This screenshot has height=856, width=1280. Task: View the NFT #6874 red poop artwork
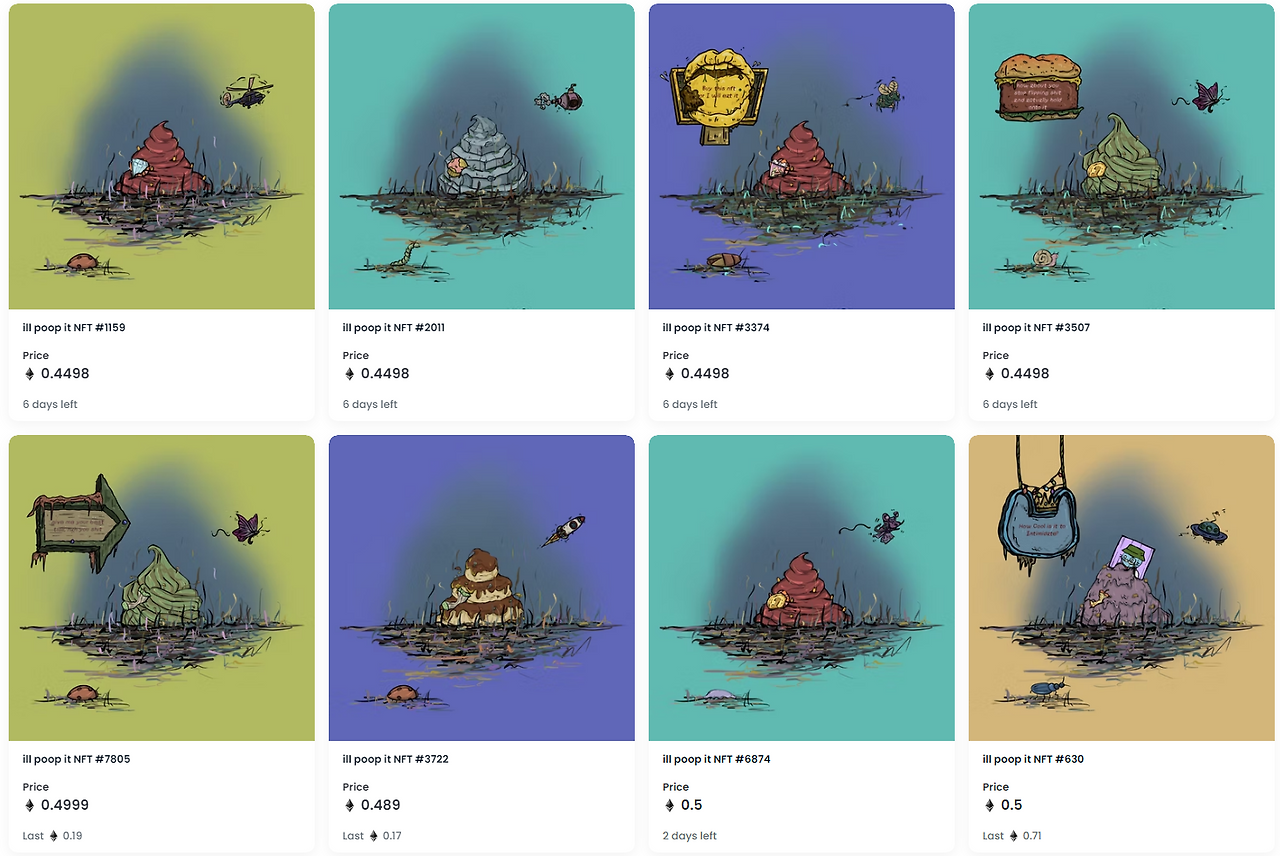pos(802,588)
